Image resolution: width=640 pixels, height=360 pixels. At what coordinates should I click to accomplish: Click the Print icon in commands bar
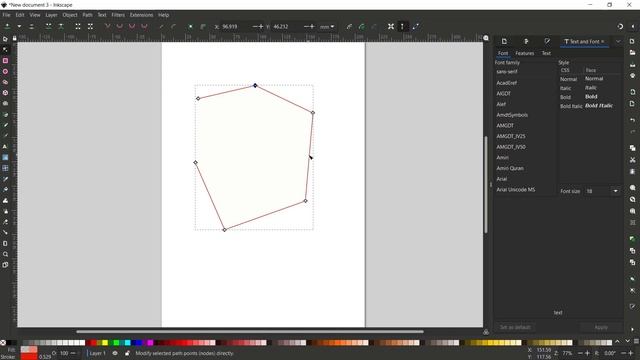[632, 76]
